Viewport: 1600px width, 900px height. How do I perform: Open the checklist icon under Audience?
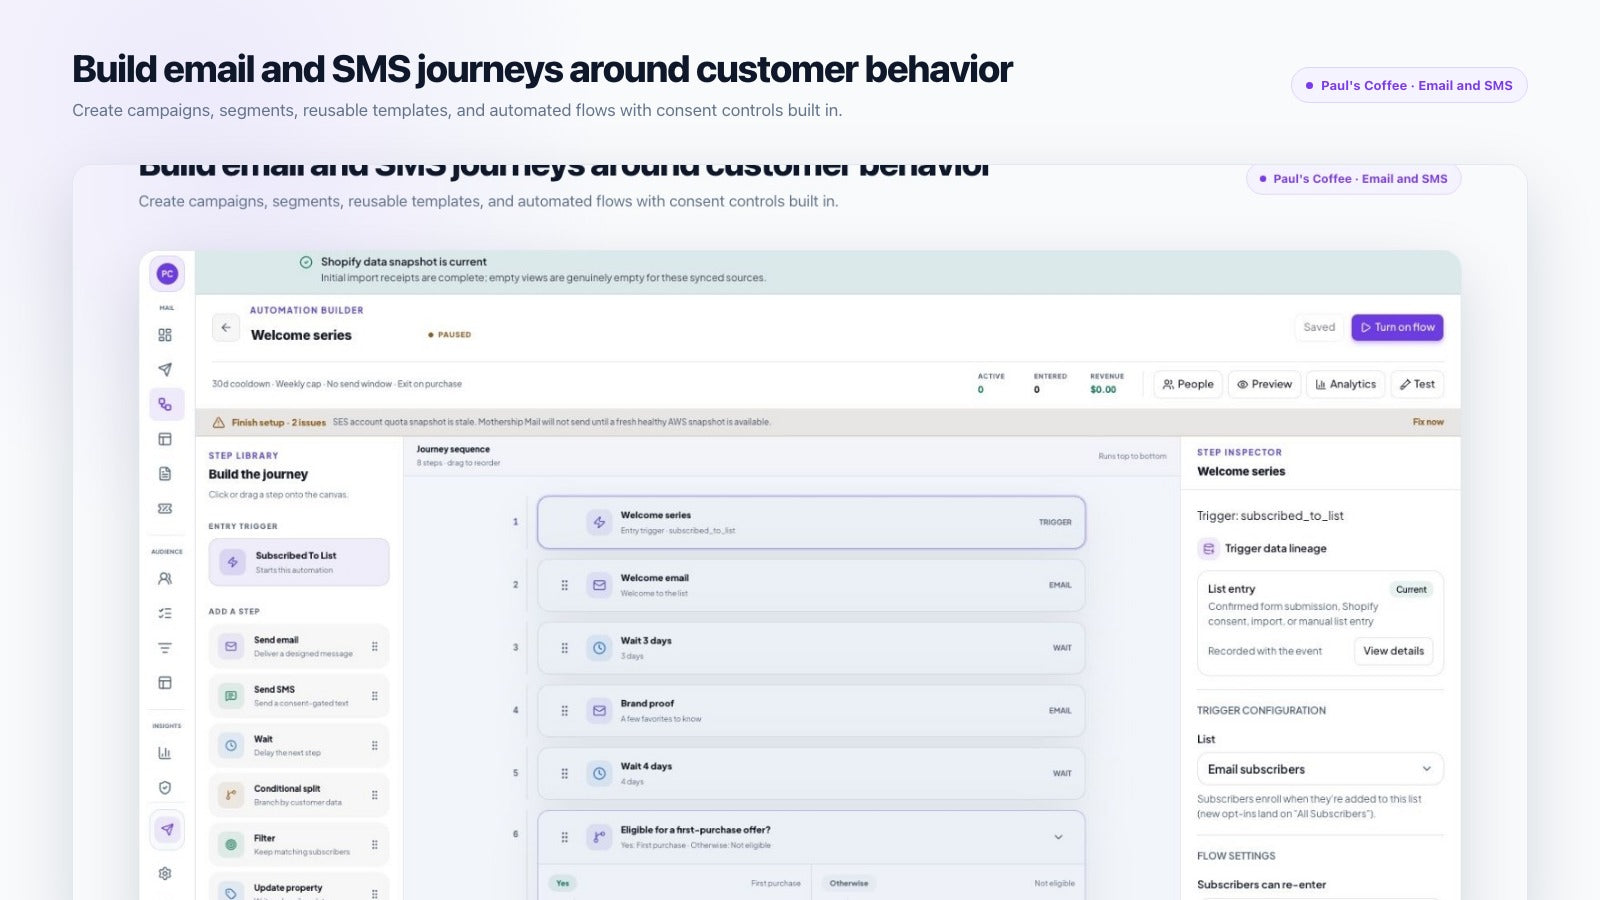coord(165,613)
